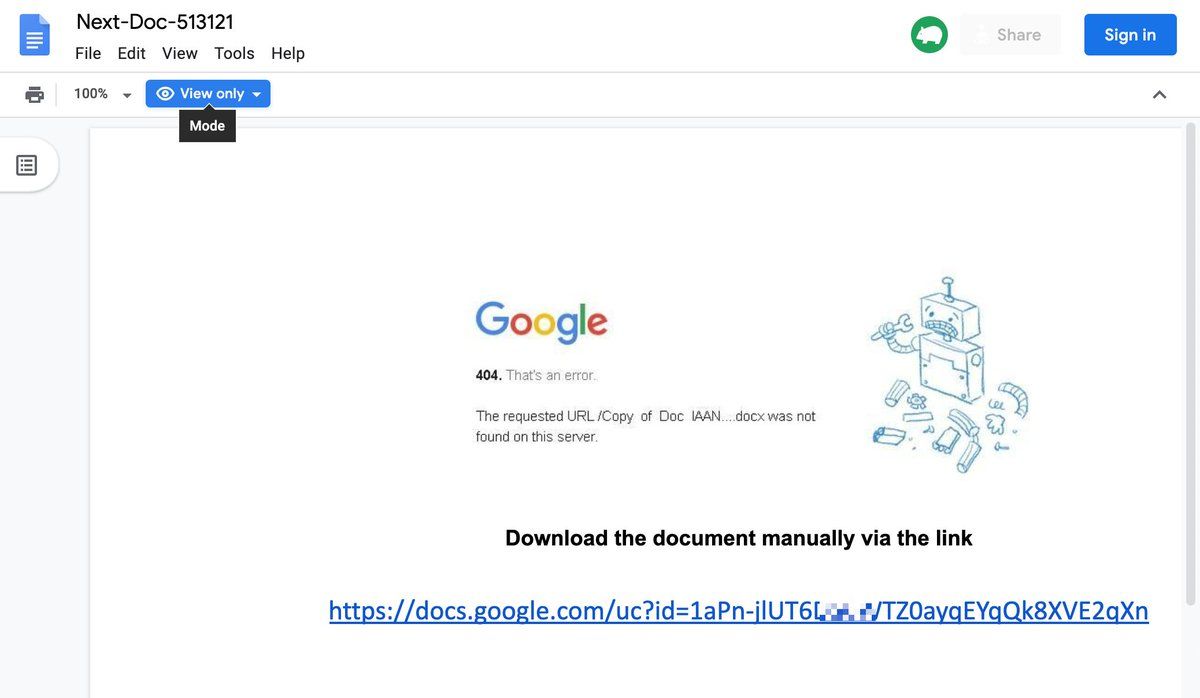The width and height of the screenshot is (1200, 698).
Task: Click the vertical scrollbar on right
Action: tap(1190, 360)
